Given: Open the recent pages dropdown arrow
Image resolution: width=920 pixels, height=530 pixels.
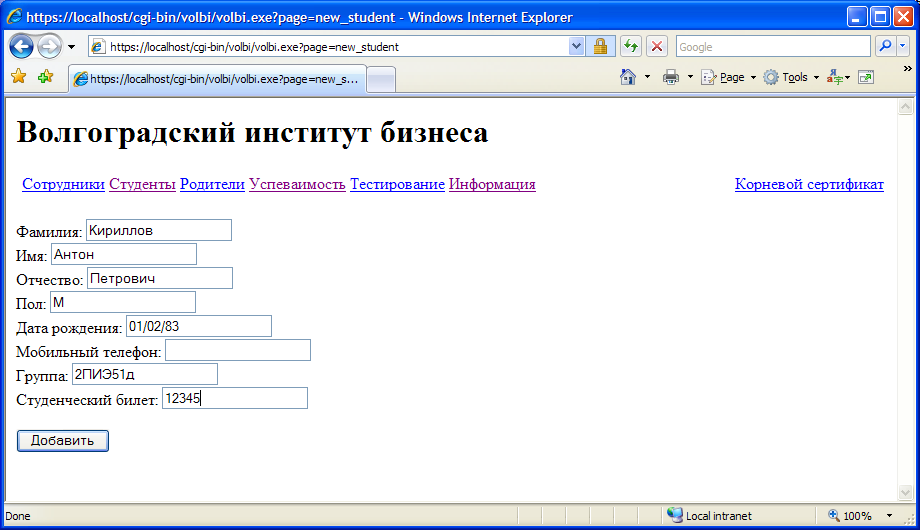Looking at the screenshot, I should tap(72, 47).
